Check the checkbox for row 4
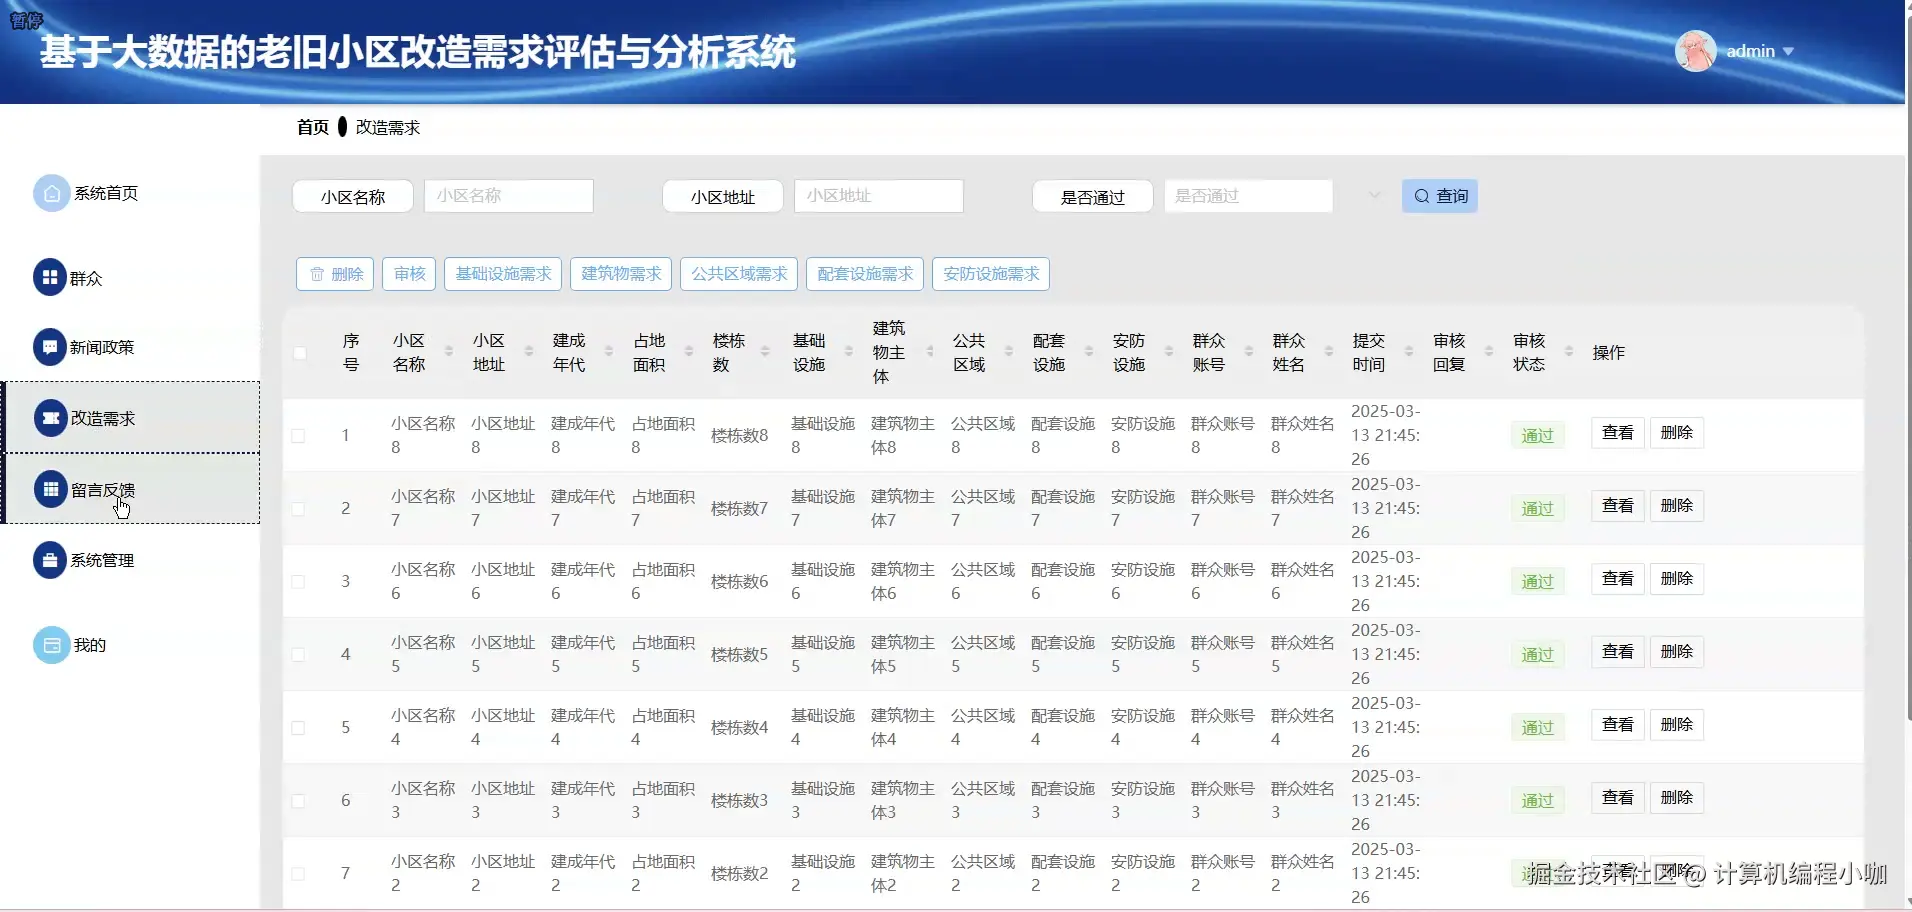 click(298, 655)
